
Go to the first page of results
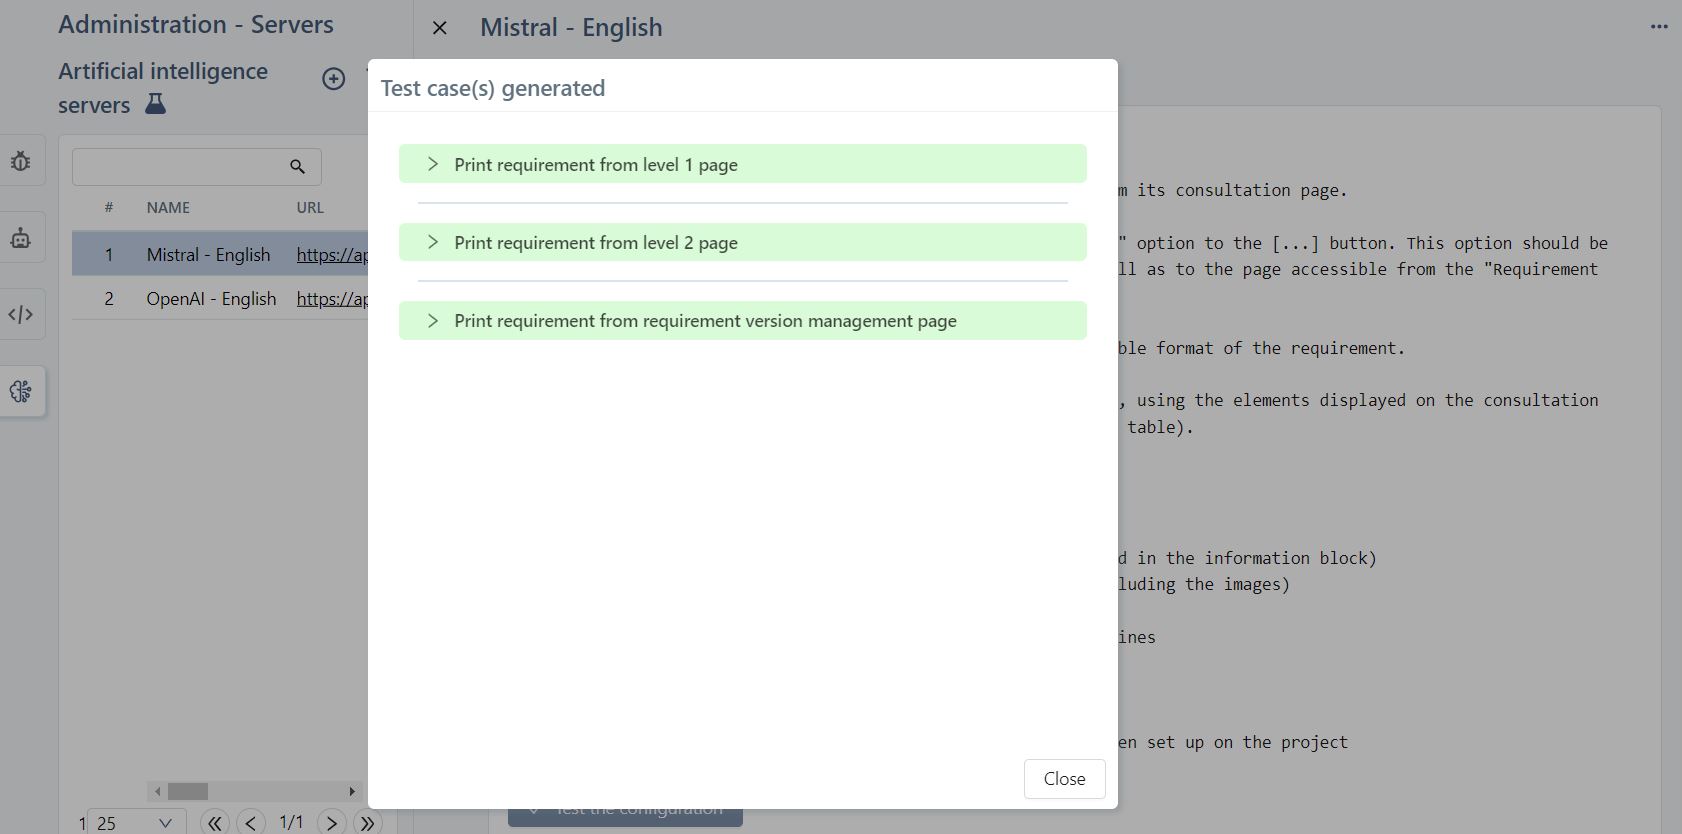pos(214,823)
